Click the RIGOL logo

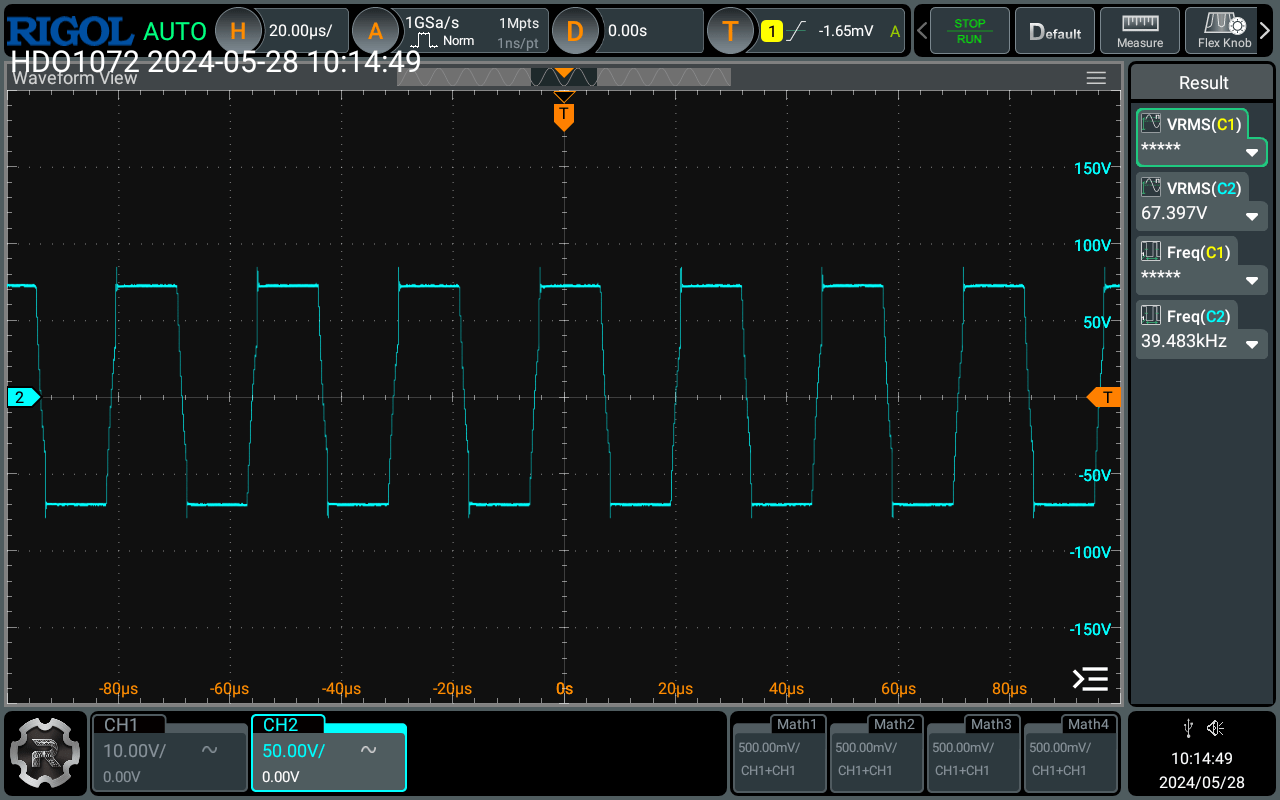70,30
